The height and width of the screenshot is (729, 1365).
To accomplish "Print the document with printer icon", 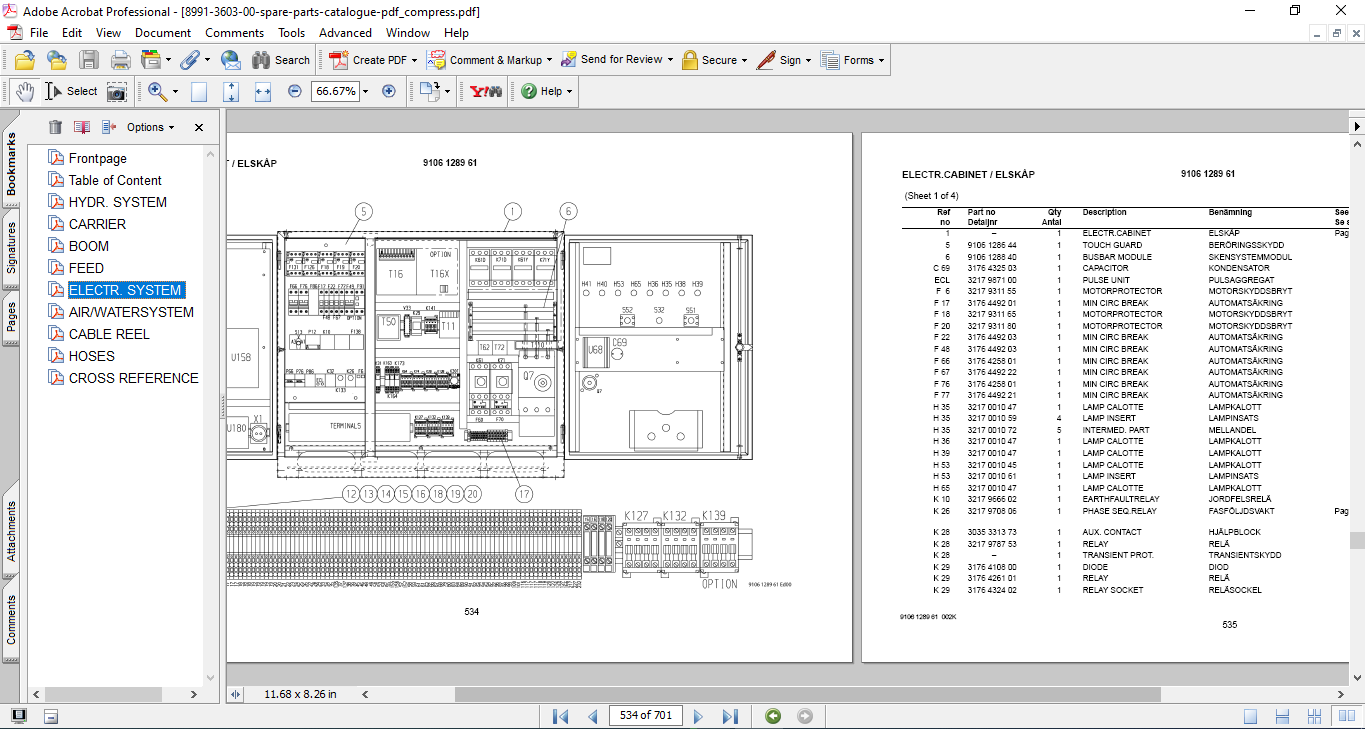I will tap(120, 60).
